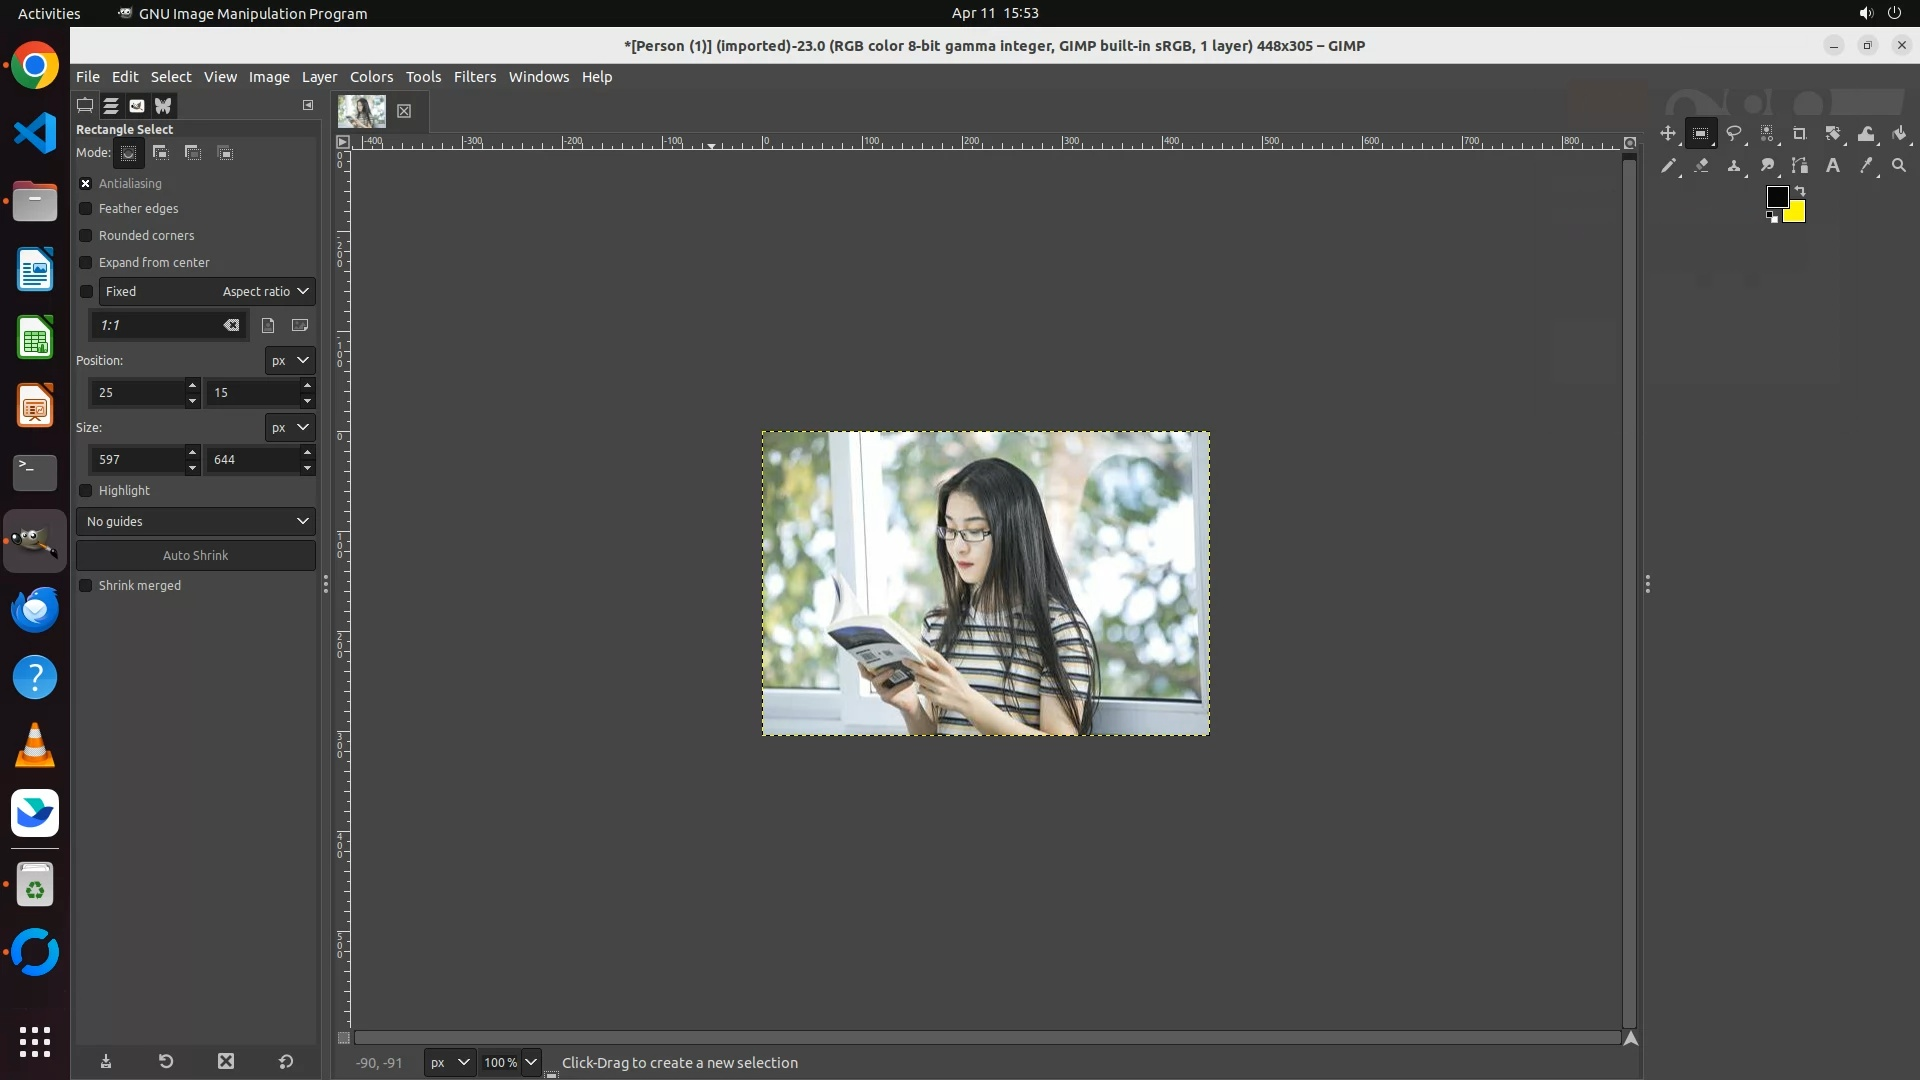
Task: Select the Color Picker eyedropper tool
Action: pos(1866,166)
